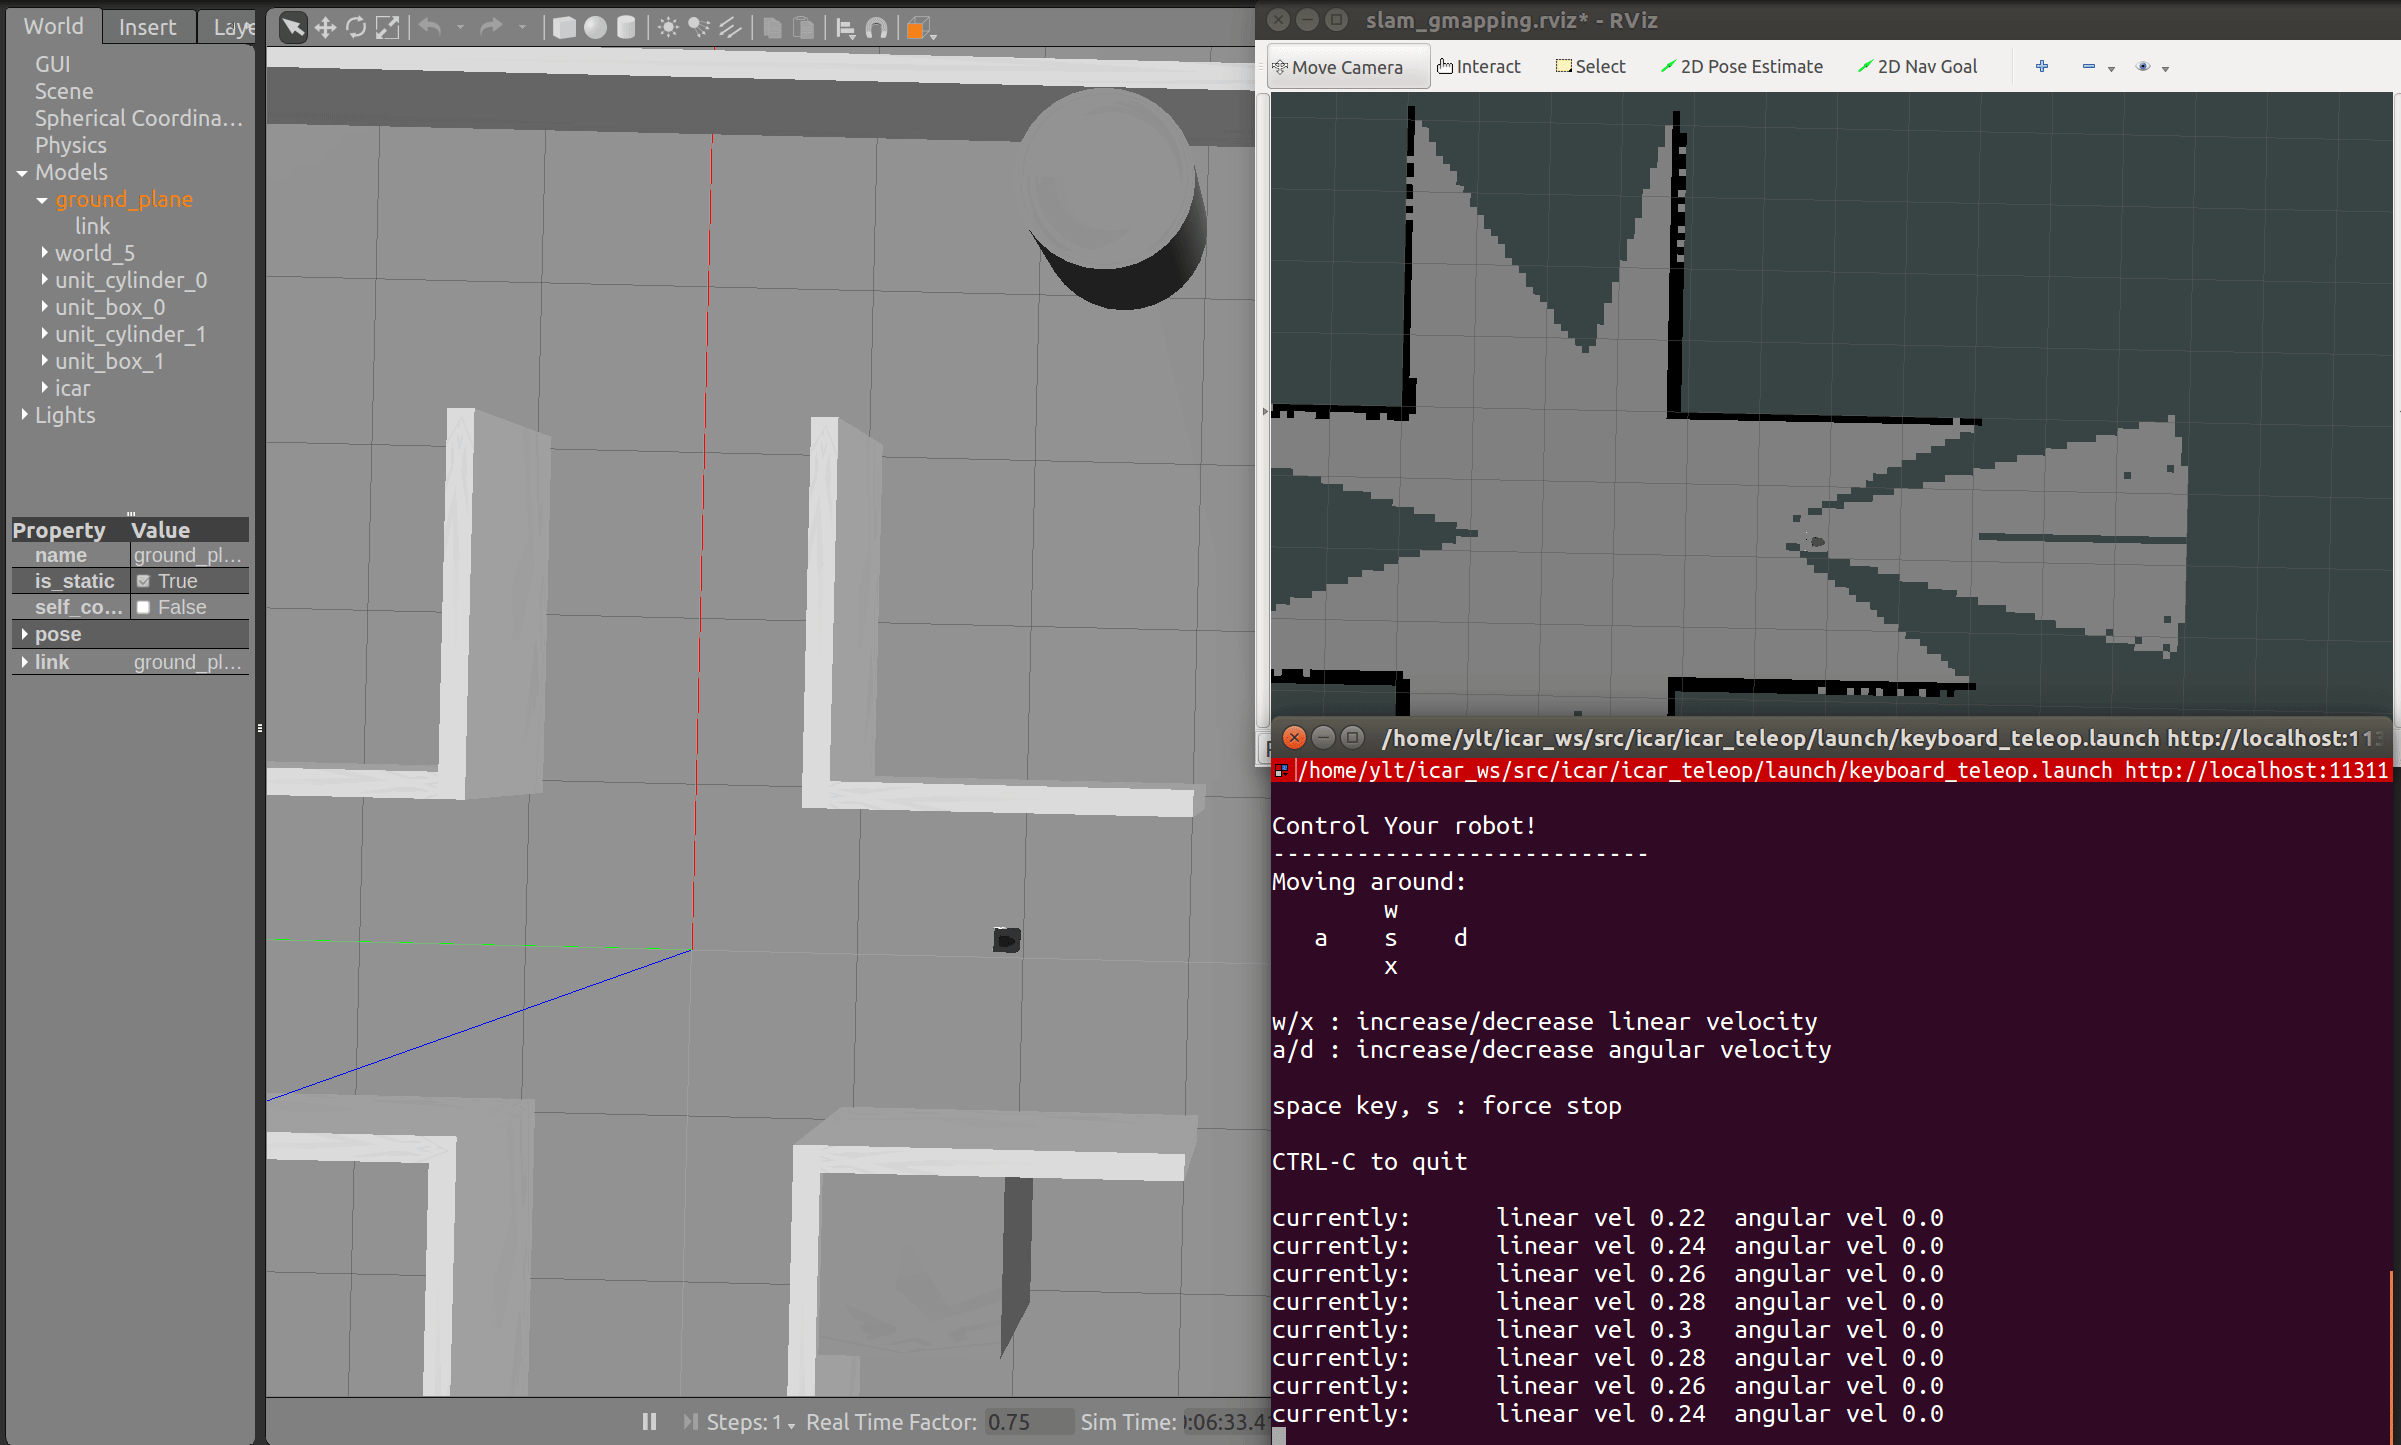This screenshot has width=2401, height=1445.
Task: Open the redo history dropdown arrow
Action: click(522, 28)
